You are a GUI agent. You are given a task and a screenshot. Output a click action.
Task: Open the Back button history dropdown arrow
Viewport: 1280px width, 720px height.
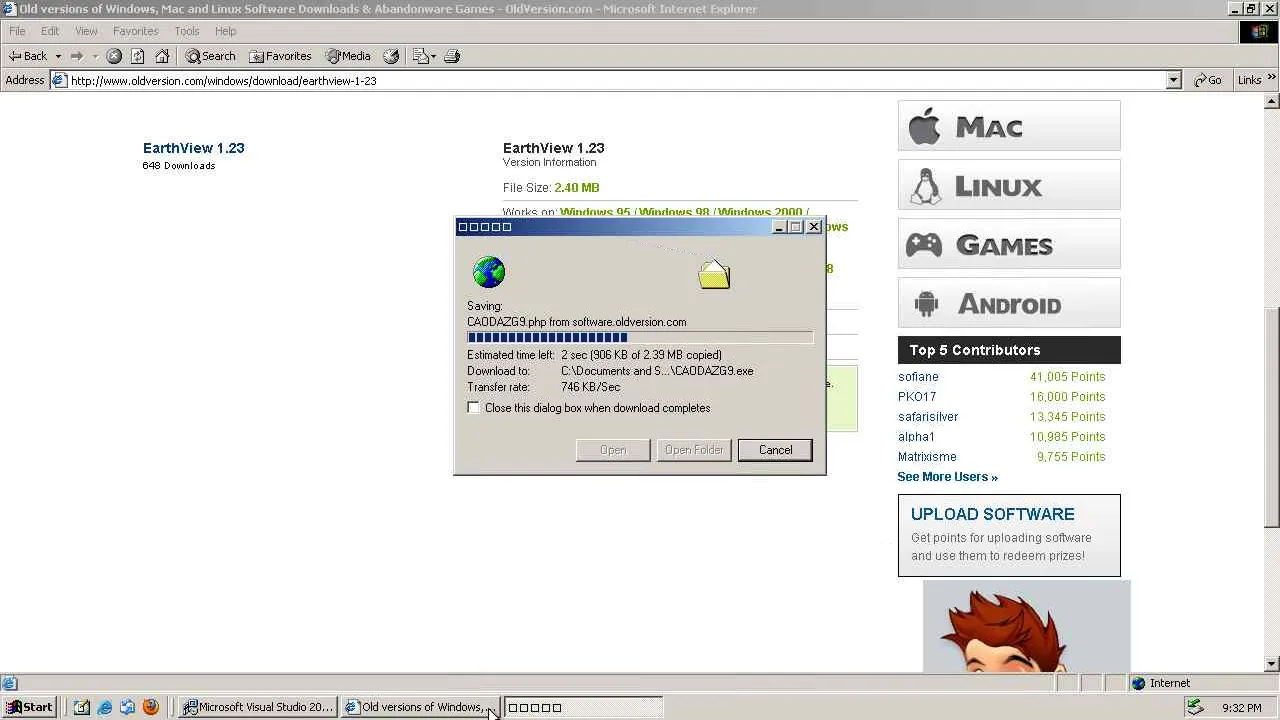pos(58,56)
